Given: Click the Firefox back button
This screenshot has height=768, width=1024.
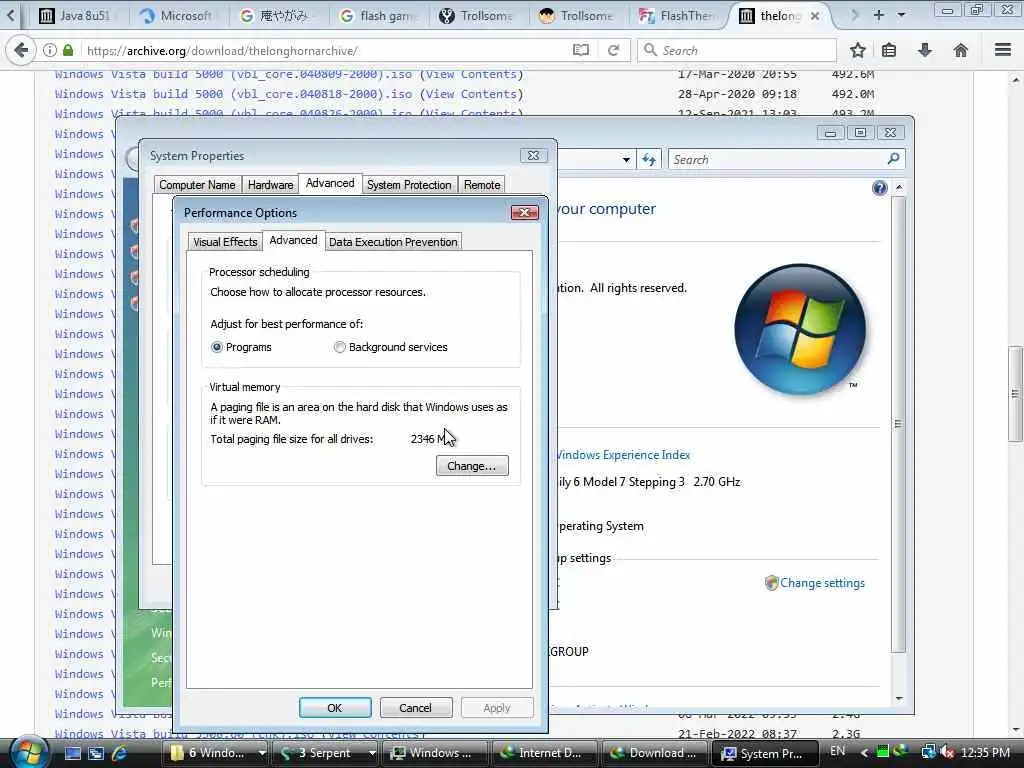Looking at the screenshot, I should point(21,50).
